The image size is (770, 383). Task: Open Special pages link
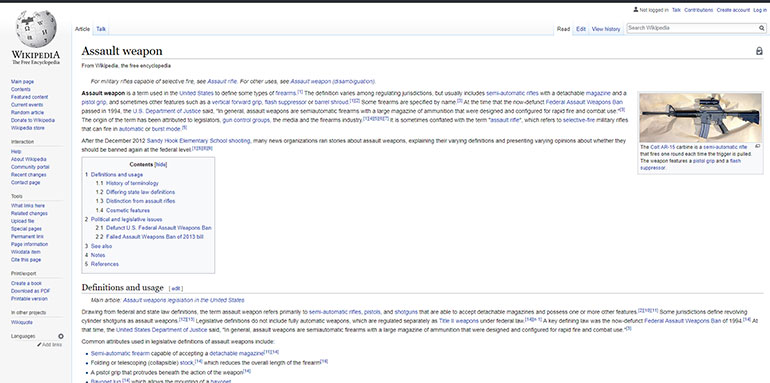point(27,229)
